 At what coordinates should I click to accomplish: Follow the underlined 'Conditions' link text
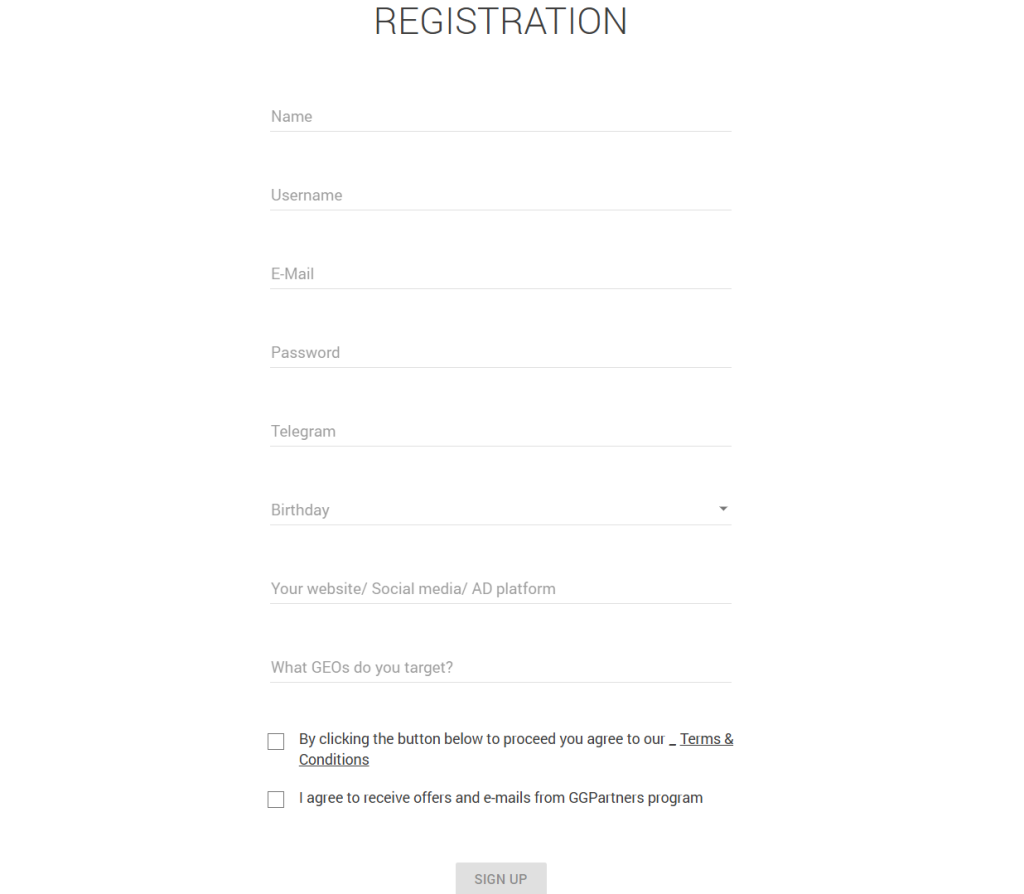point(334,760)
